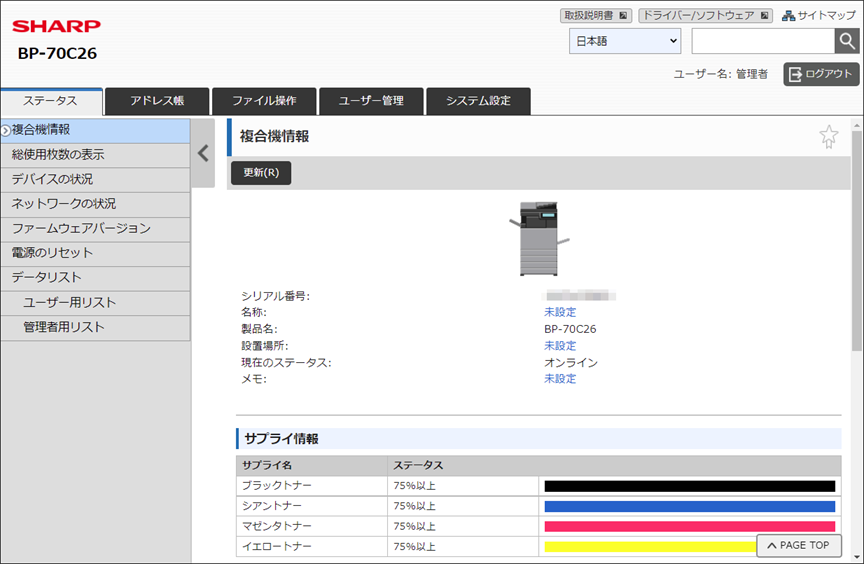864x564 pixels.
Task: Open ネットワークの状況 menu item
Action: (x=95, y=204)
